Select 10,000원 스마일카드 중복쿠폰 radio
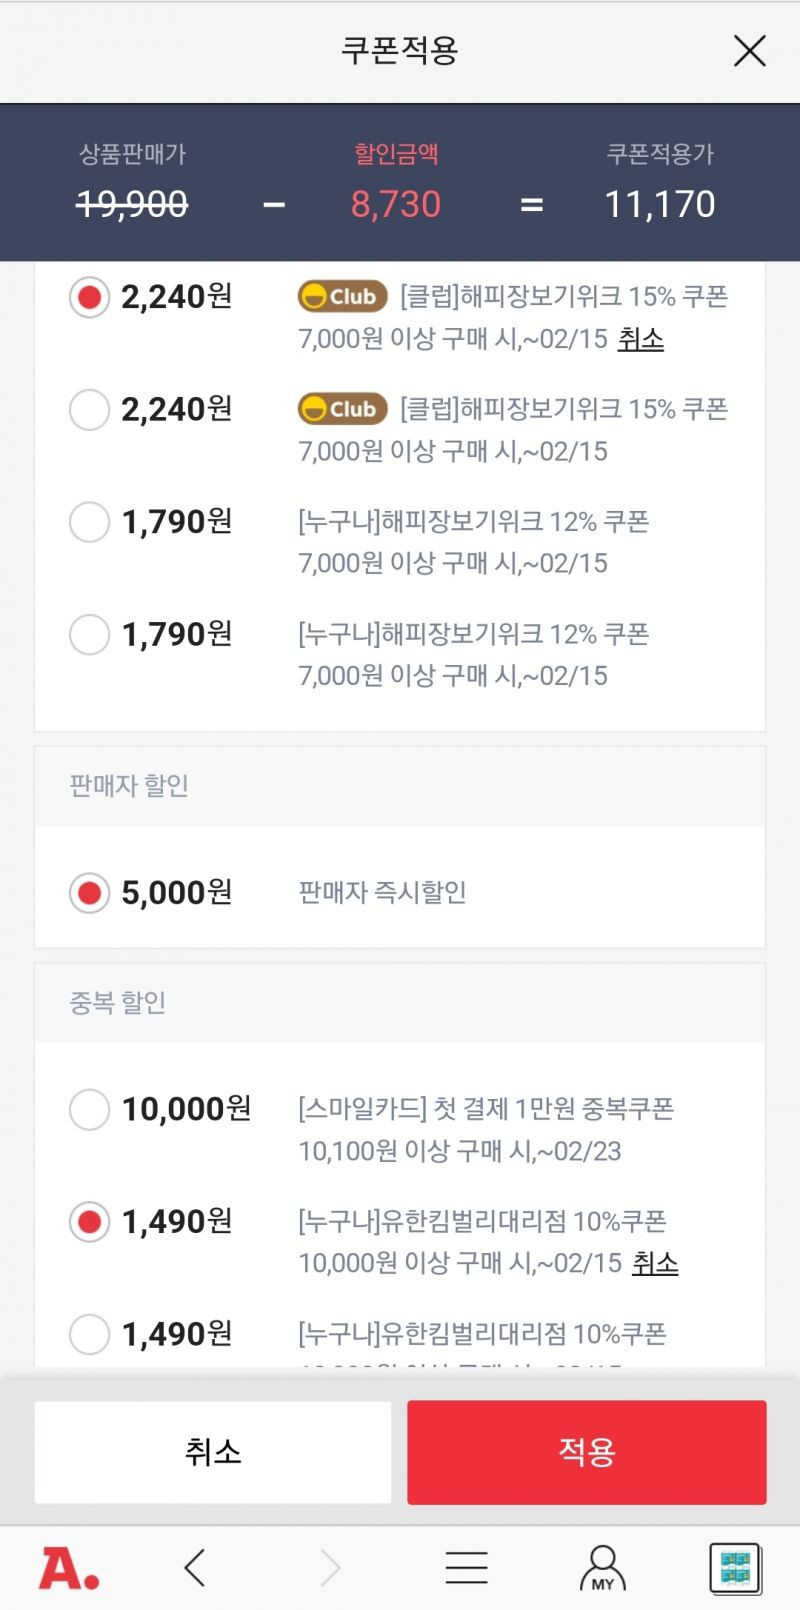 coord(89,1109)
